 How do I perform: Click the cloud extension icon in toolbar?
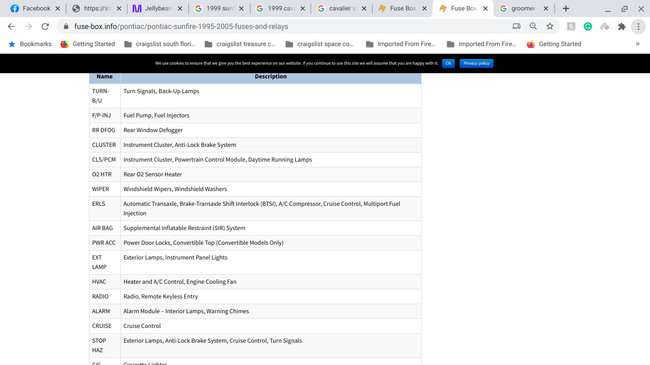point(605,27)
